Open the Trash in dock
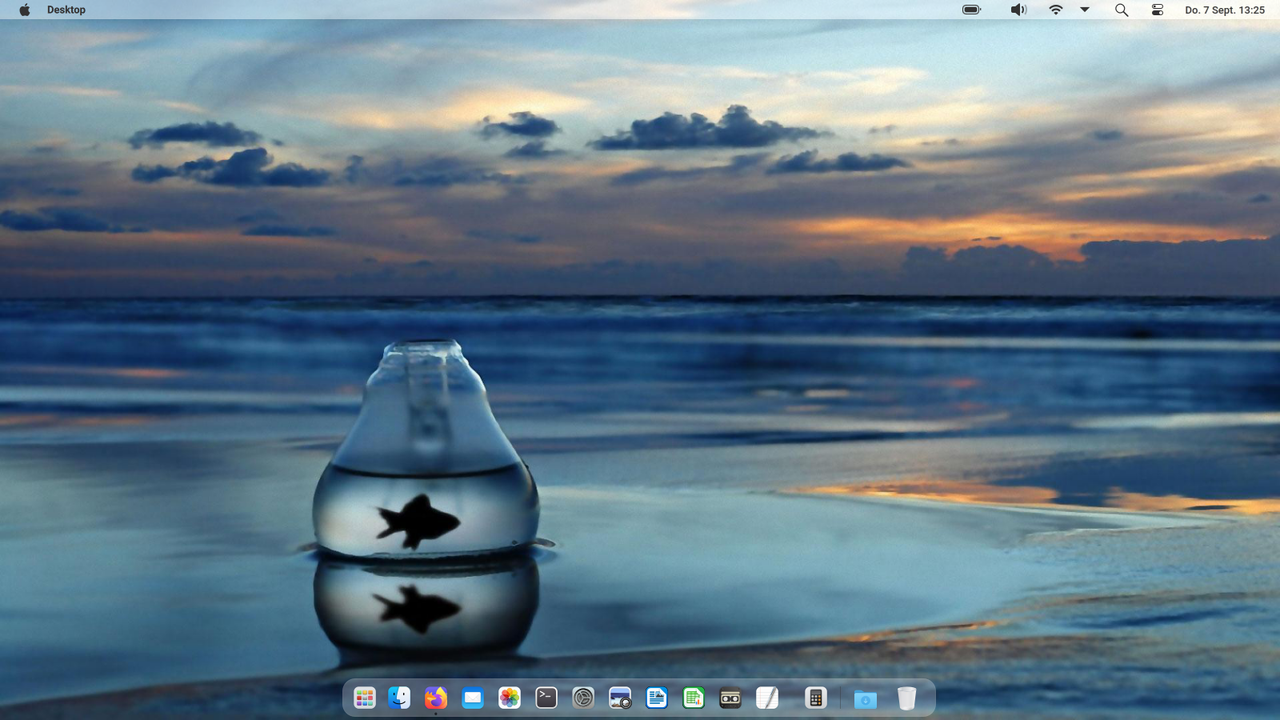Viewport: 1280px width, 720px height. (x=906, y=698)
